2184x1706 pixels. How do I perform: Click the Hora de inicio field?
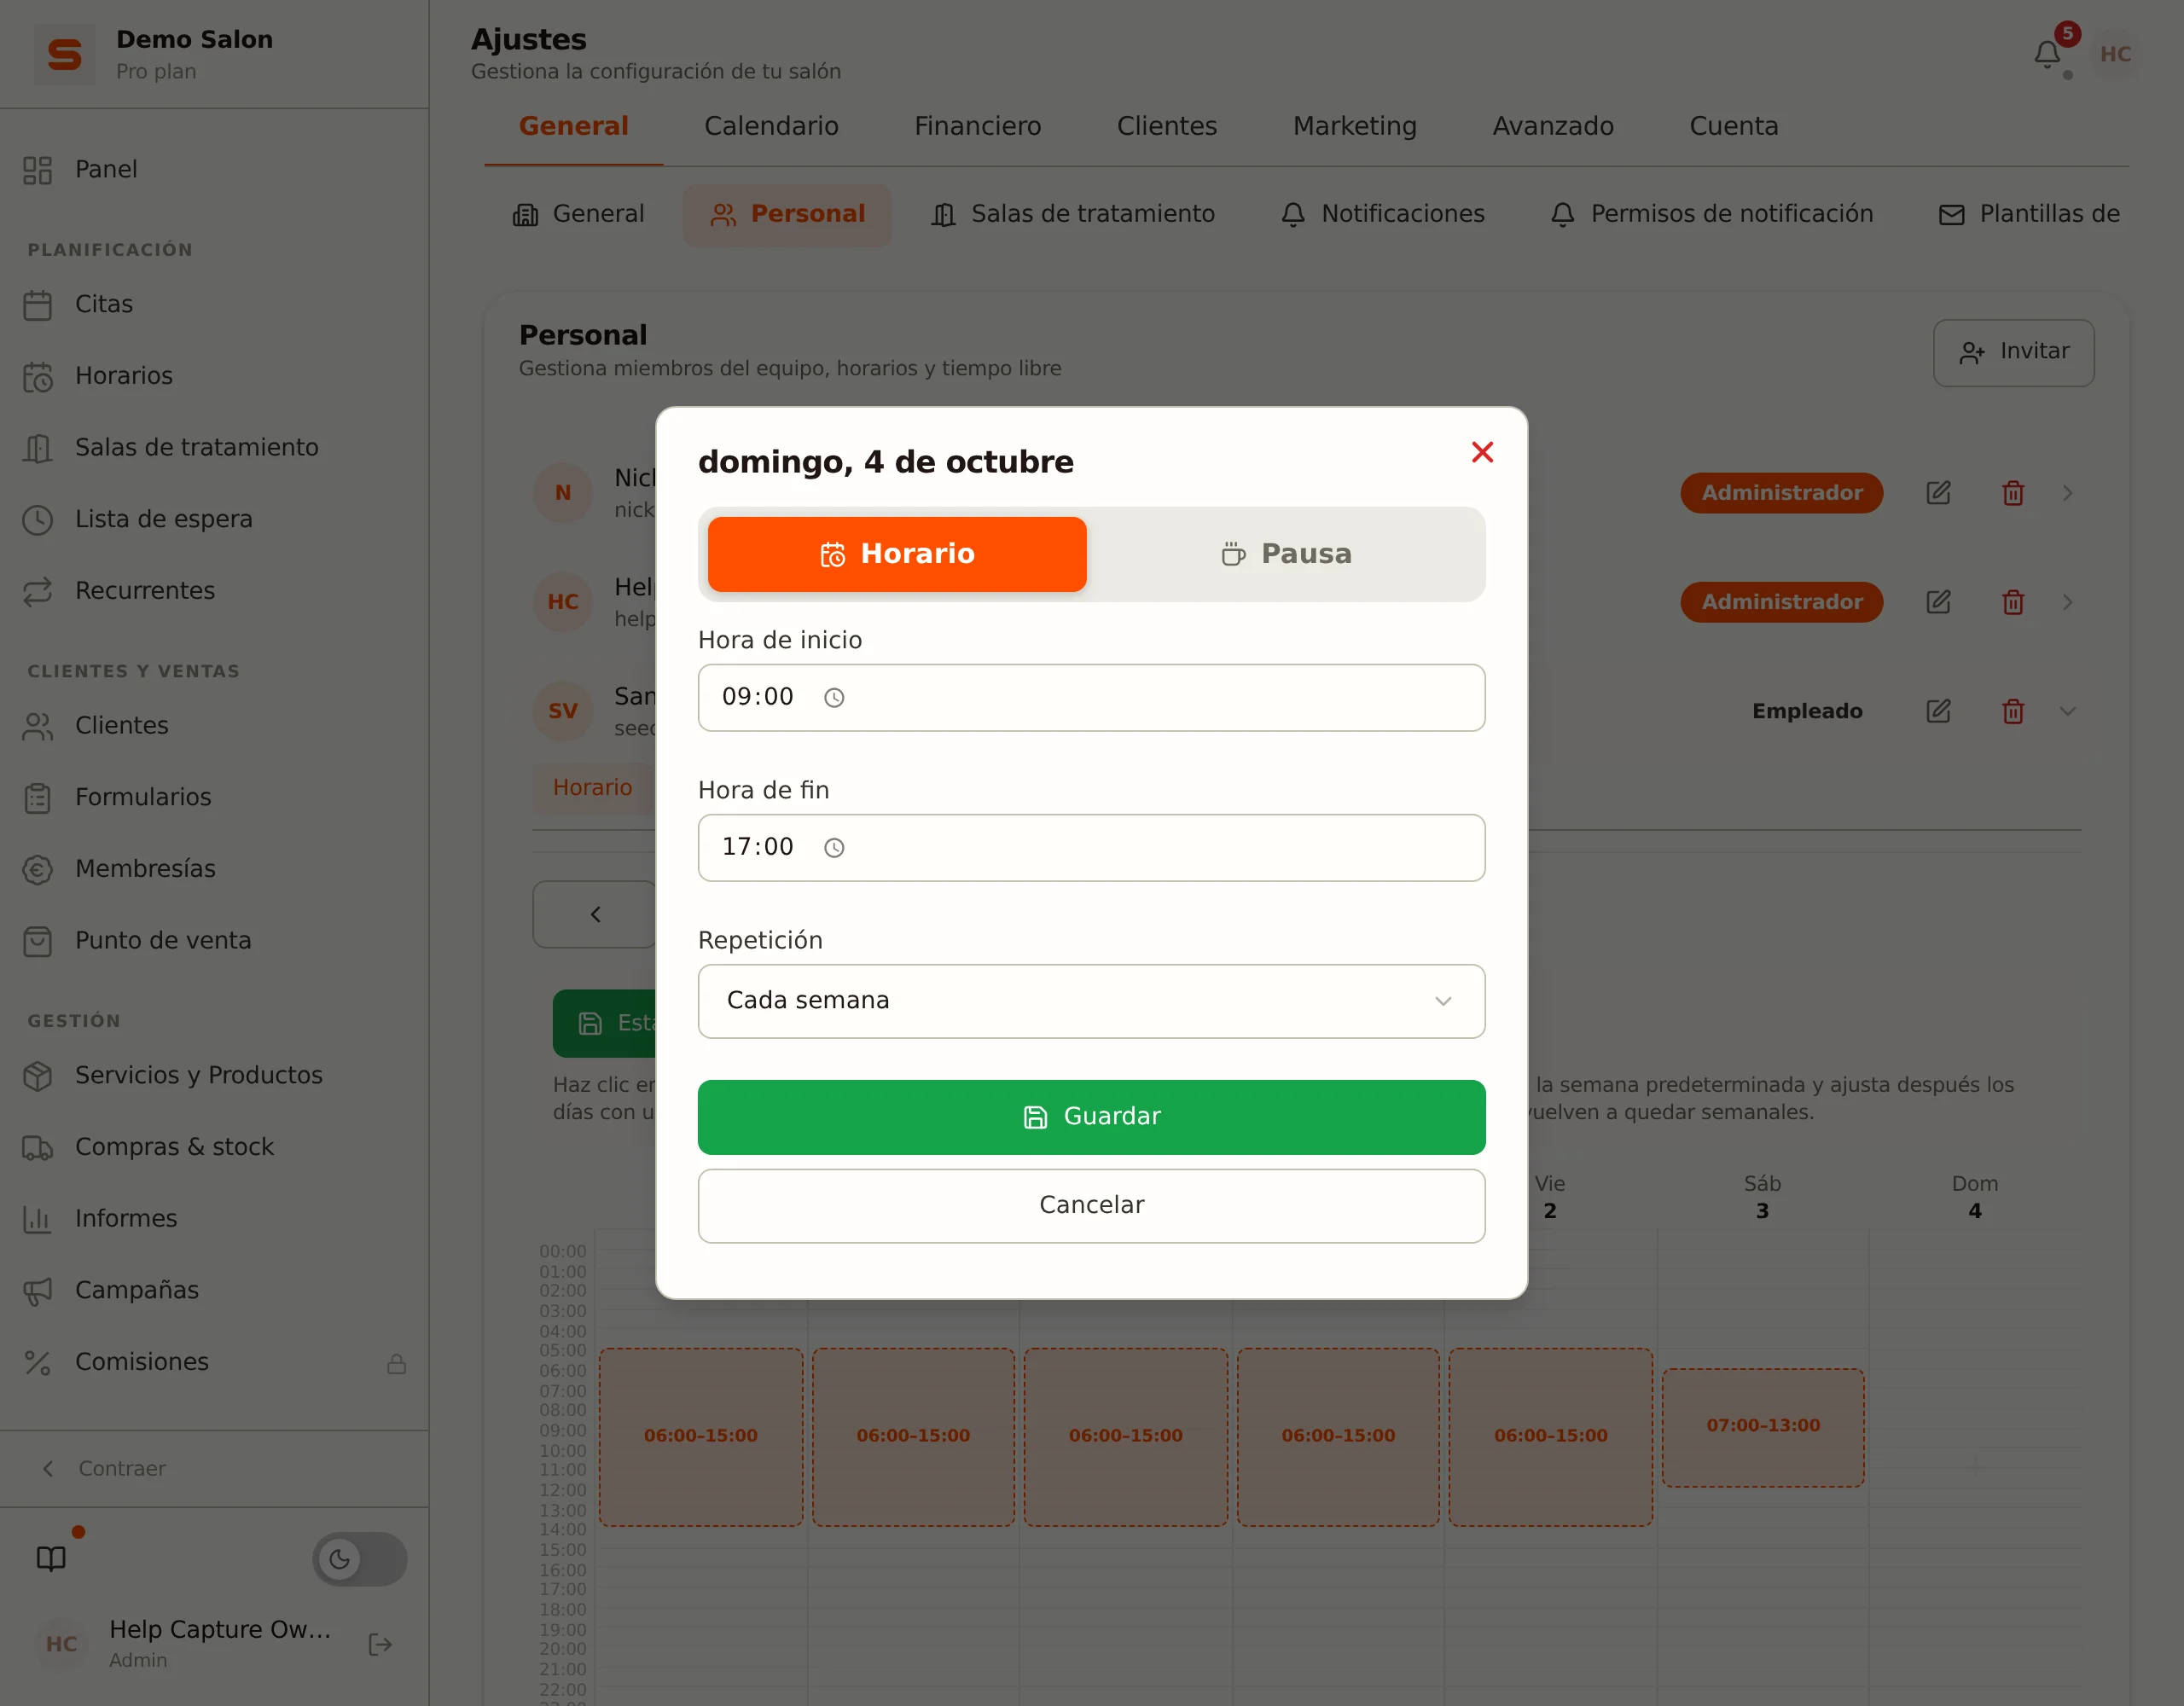tap(1091, 697)
